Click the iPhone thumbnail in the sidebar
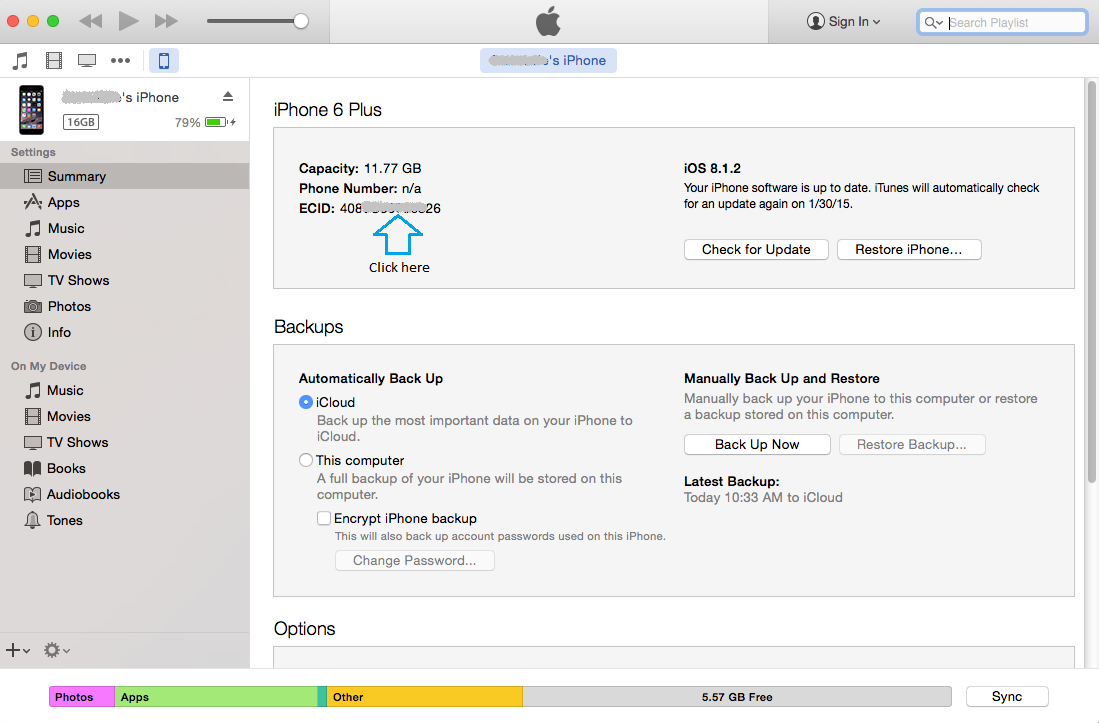Viewport: 1099px width, 723px height. tap(32, 110)
